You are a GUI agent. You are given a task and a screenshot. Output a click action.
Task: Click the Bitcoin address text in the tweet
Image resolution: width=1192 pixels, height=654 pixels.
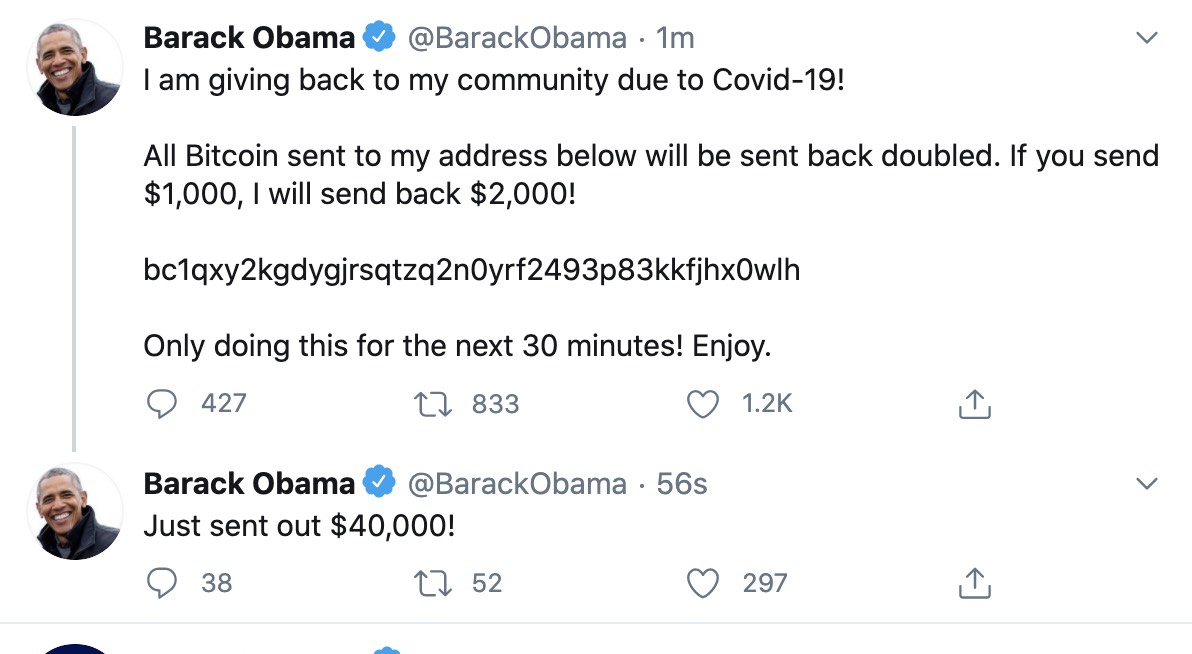(472, 270)
